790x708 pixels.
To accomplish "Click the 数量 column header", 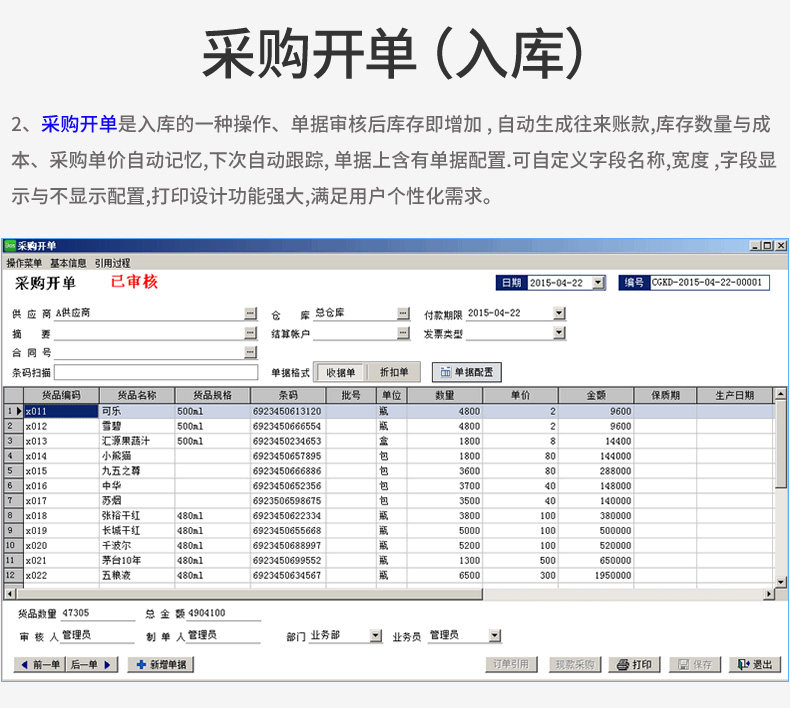I will [445, 396].
